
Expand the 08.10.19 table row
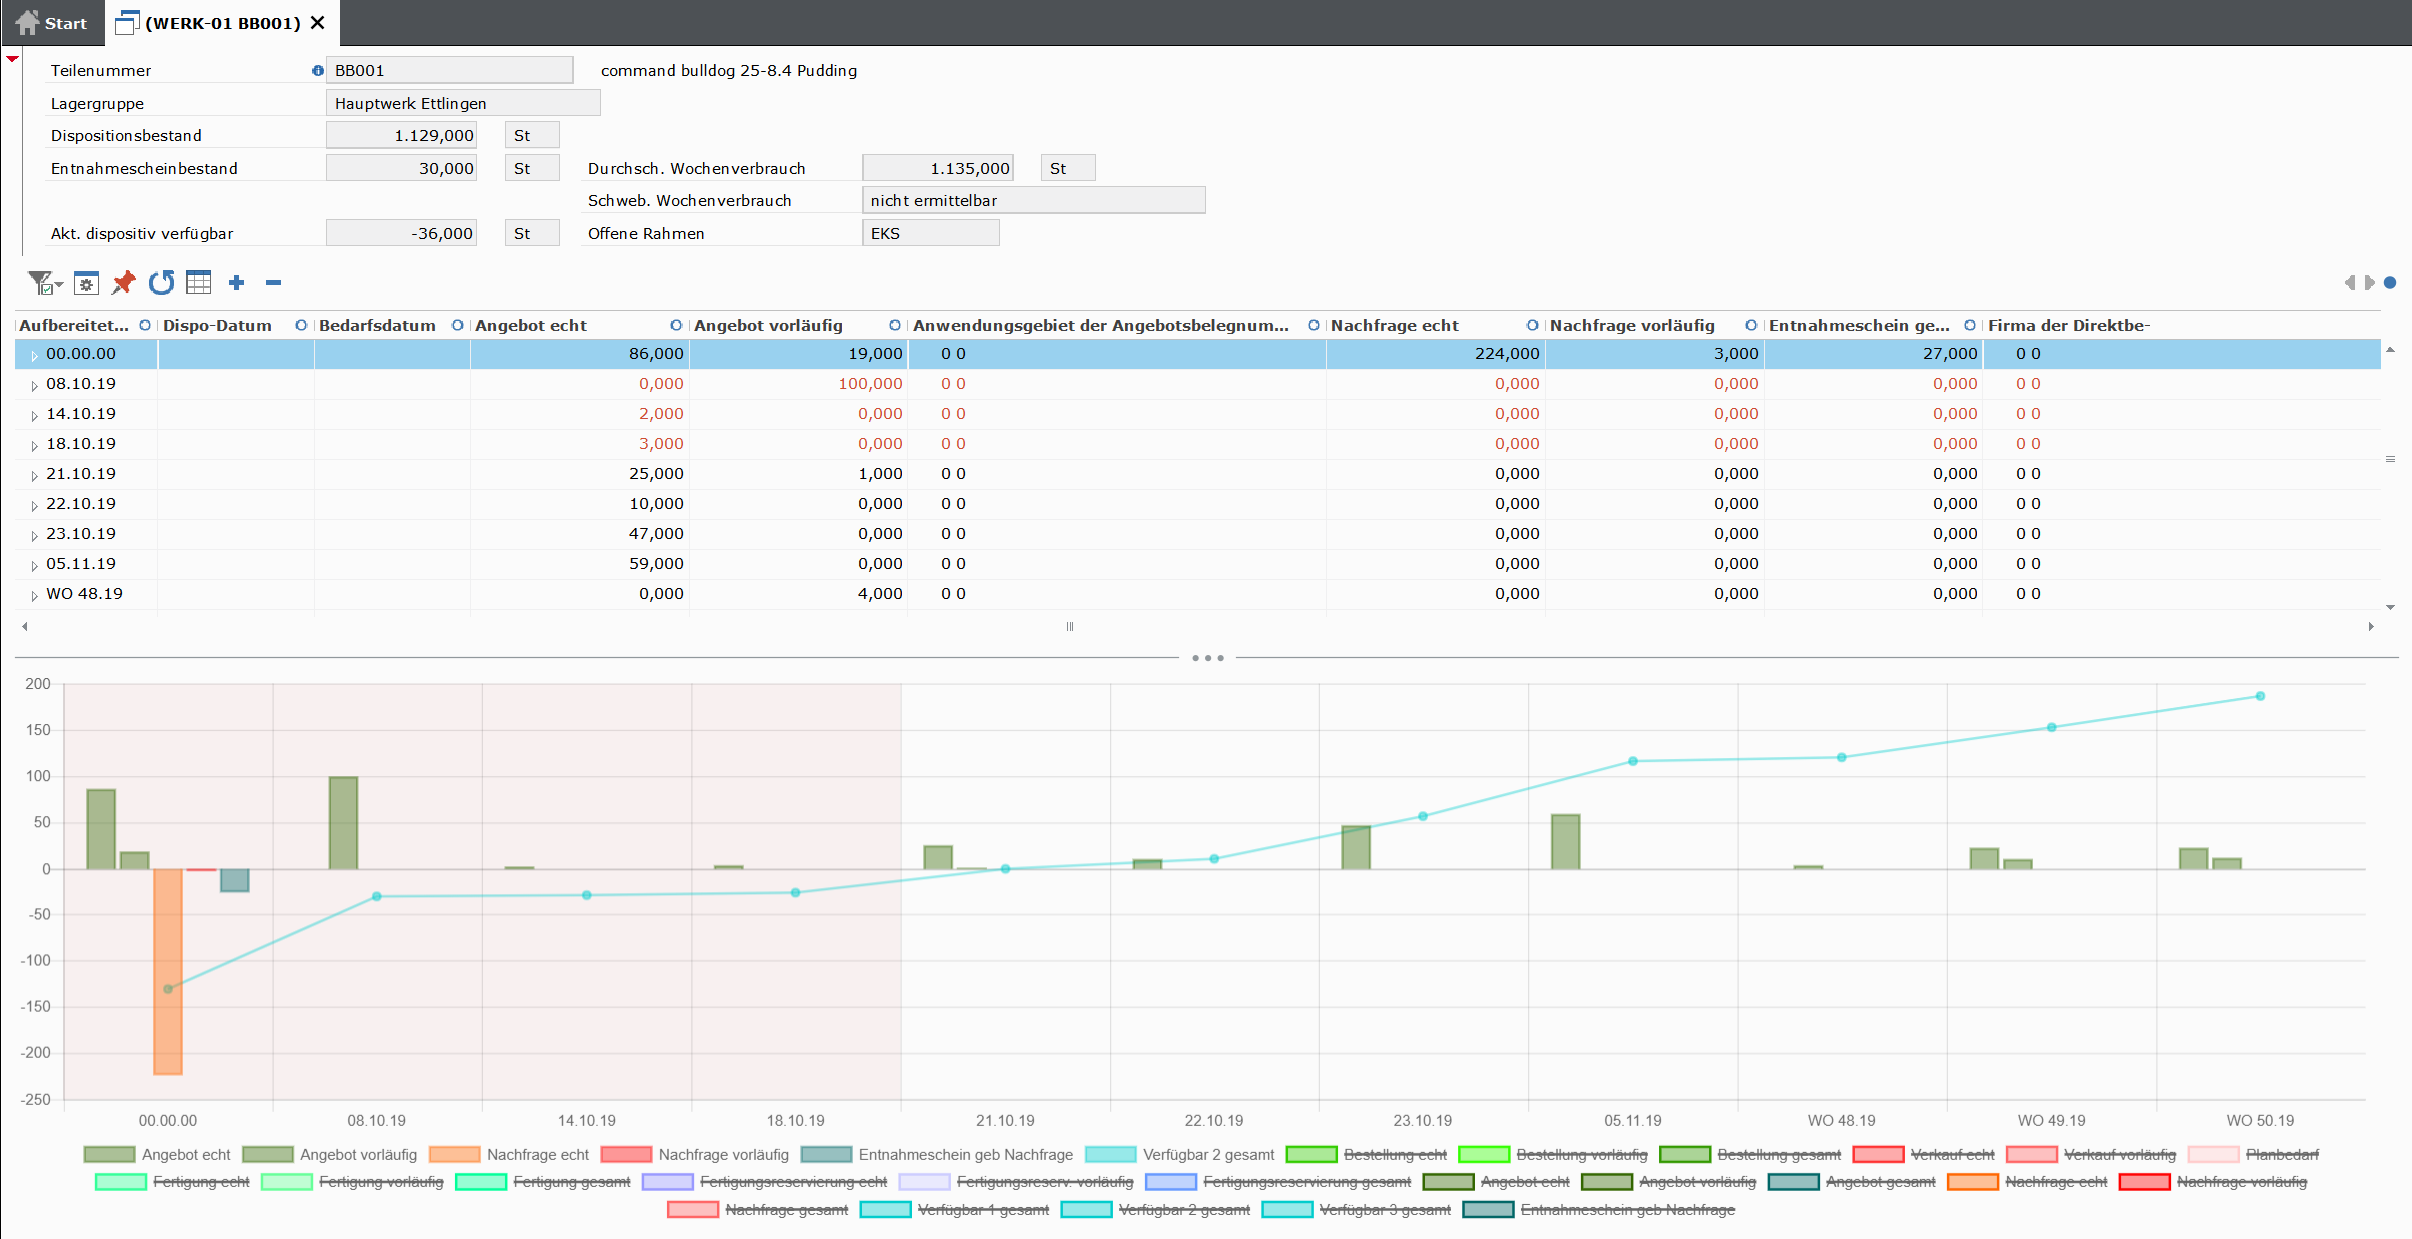pyautogui.click(x=34, y=385)
